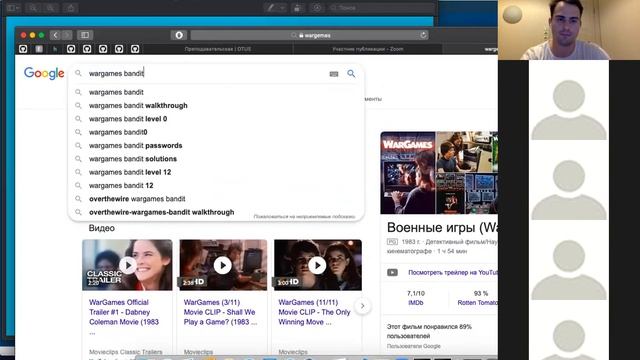The image size is (640, 360).
Task: Expand the pen tool dropdown arrow in Preview
Action: (282, 7)
